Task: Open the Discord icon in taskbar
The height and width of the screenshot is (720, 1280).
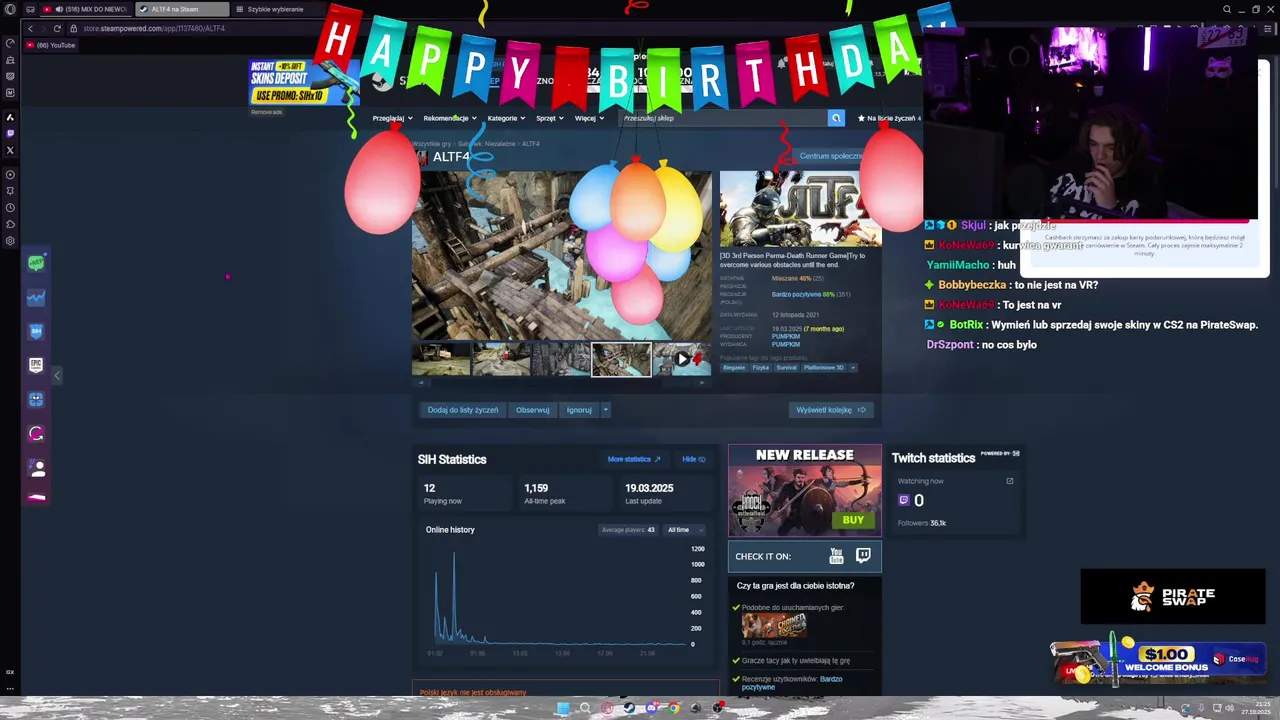Action: pyautogui.click(x=651, y=708)
